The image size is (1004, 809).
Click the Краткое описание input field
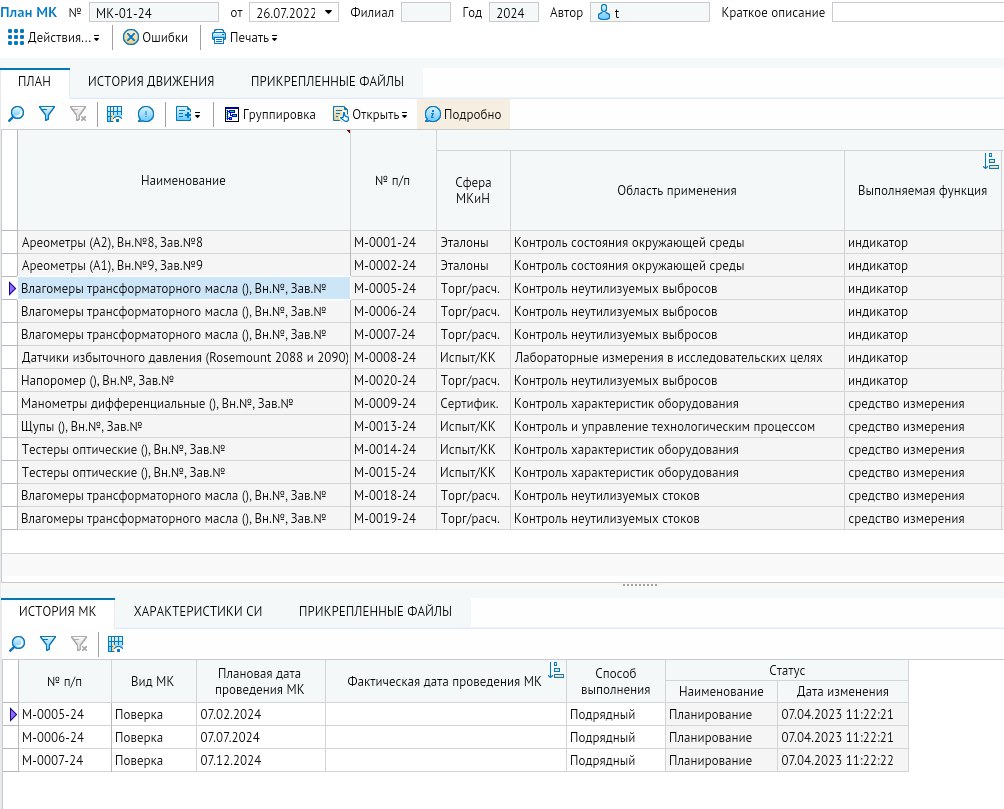[x=916, y=13]
